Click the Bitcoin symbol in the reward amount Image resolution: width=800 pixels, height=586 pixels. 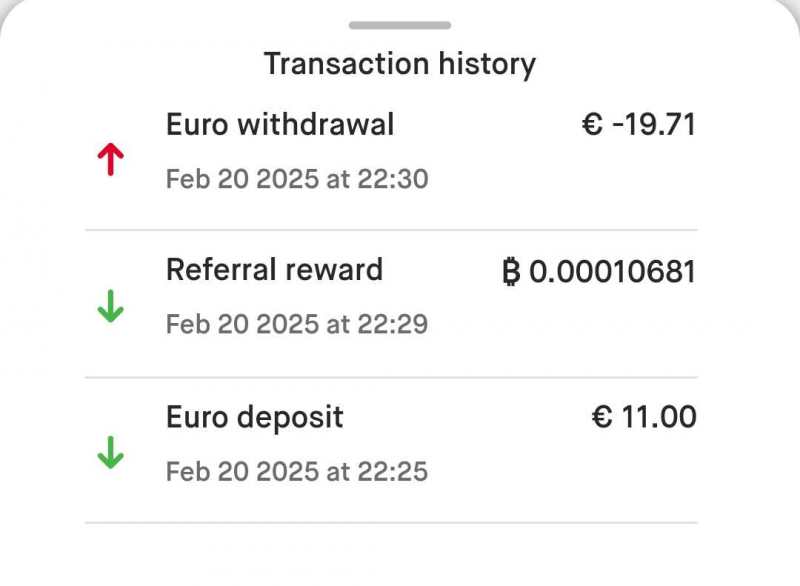click(512, 271)
